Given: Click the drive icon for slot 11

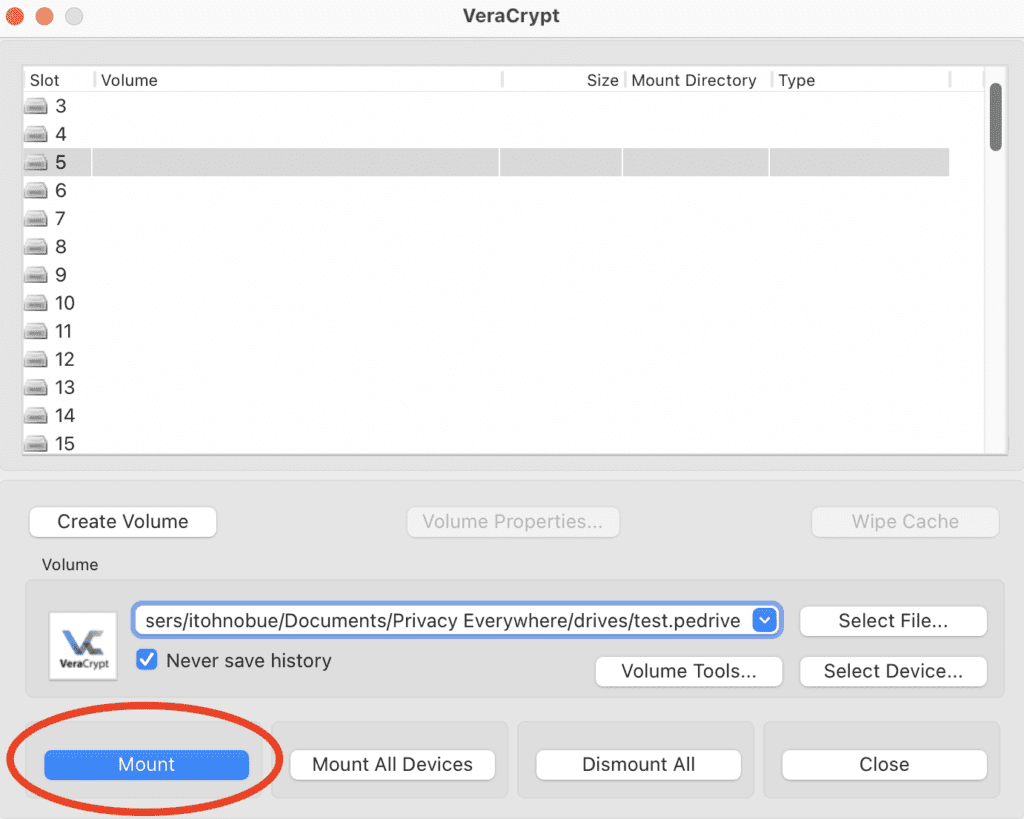Looking at the screenshot, I should click(x=36, y=332).
